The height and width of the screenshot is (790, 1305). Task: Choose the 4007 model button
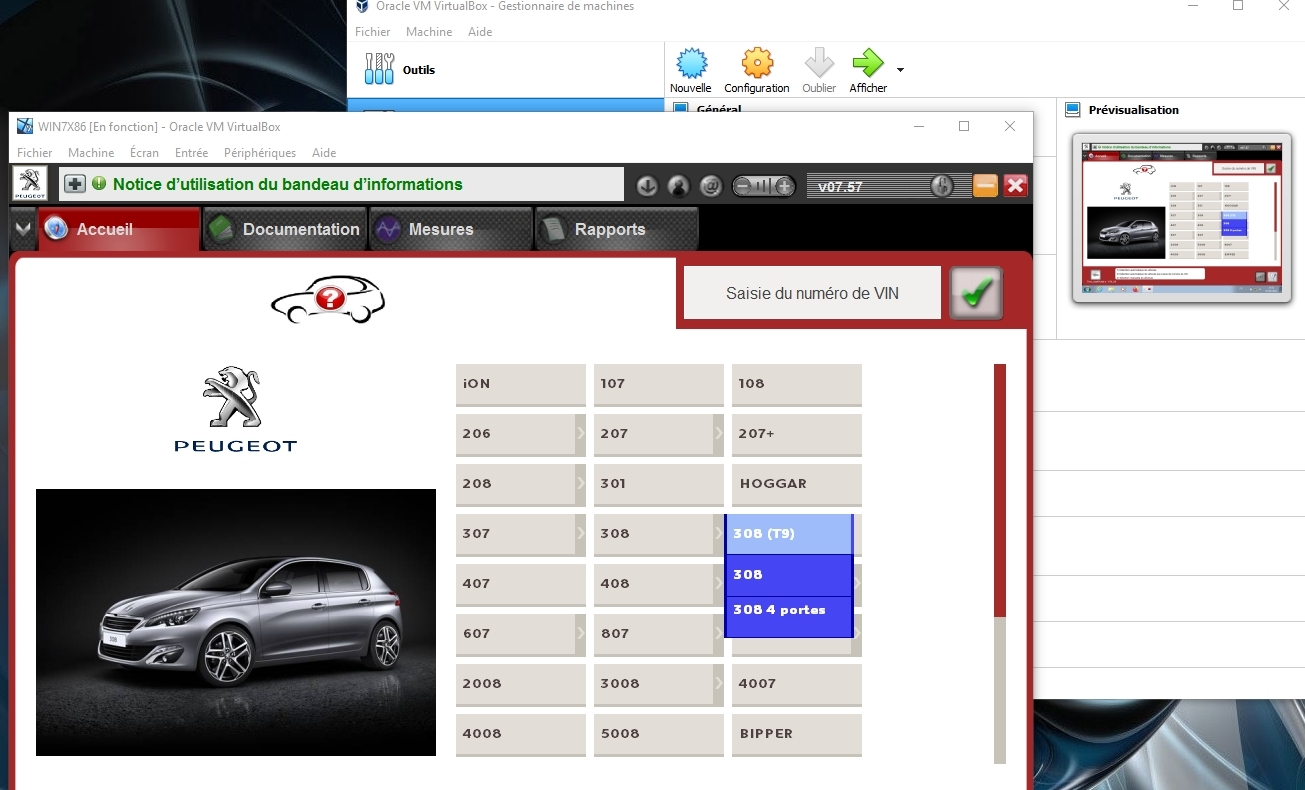tap(797, 684)
